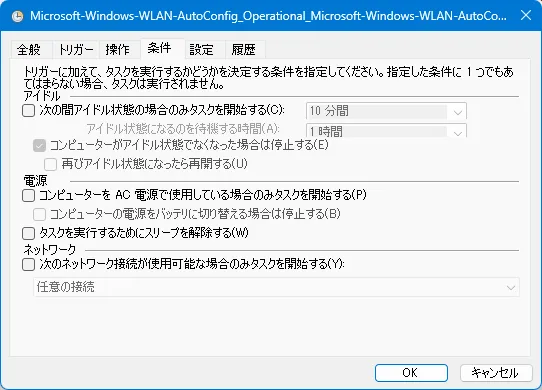Click the 電源 section heading
Image resolution: width=542 pixels, height=390 pixels.
(35, 180)
